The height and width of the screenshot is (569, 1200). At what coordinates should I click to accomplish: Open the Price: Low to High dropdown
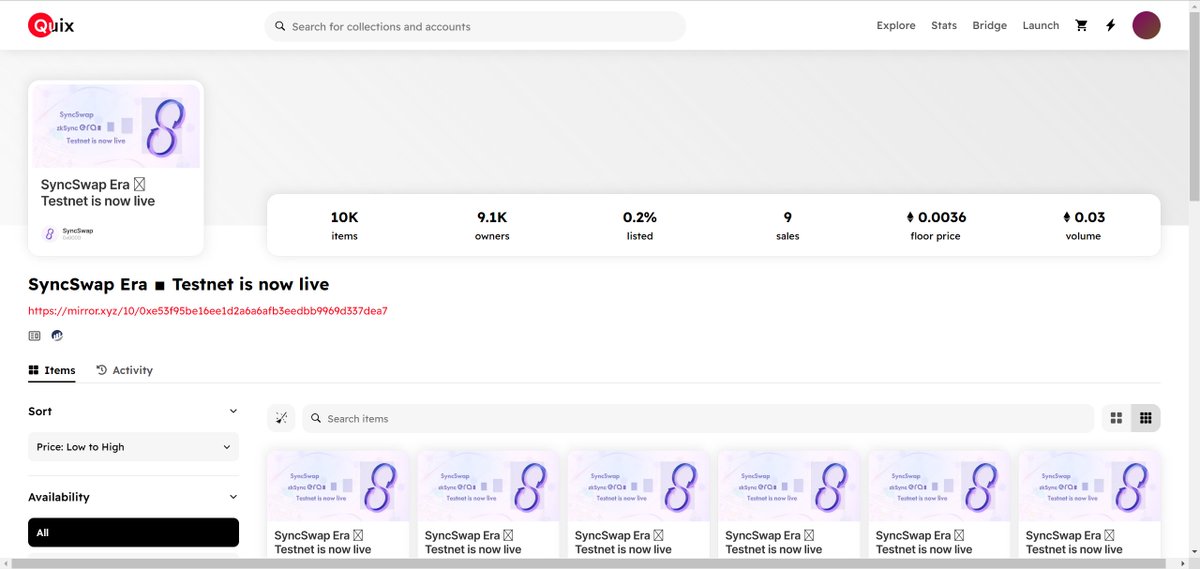[x=133, y=447]
